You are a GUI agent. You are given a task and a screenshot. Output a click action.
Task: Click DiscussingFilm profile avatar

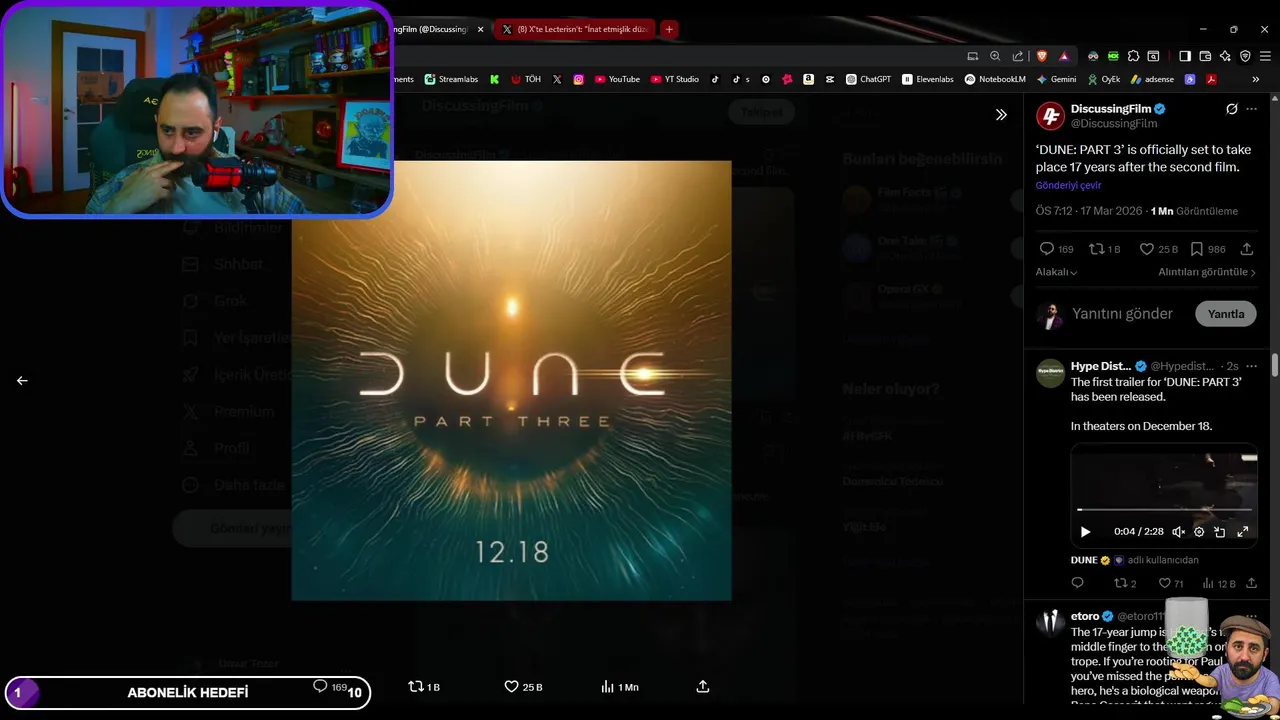click(1050, 116)
